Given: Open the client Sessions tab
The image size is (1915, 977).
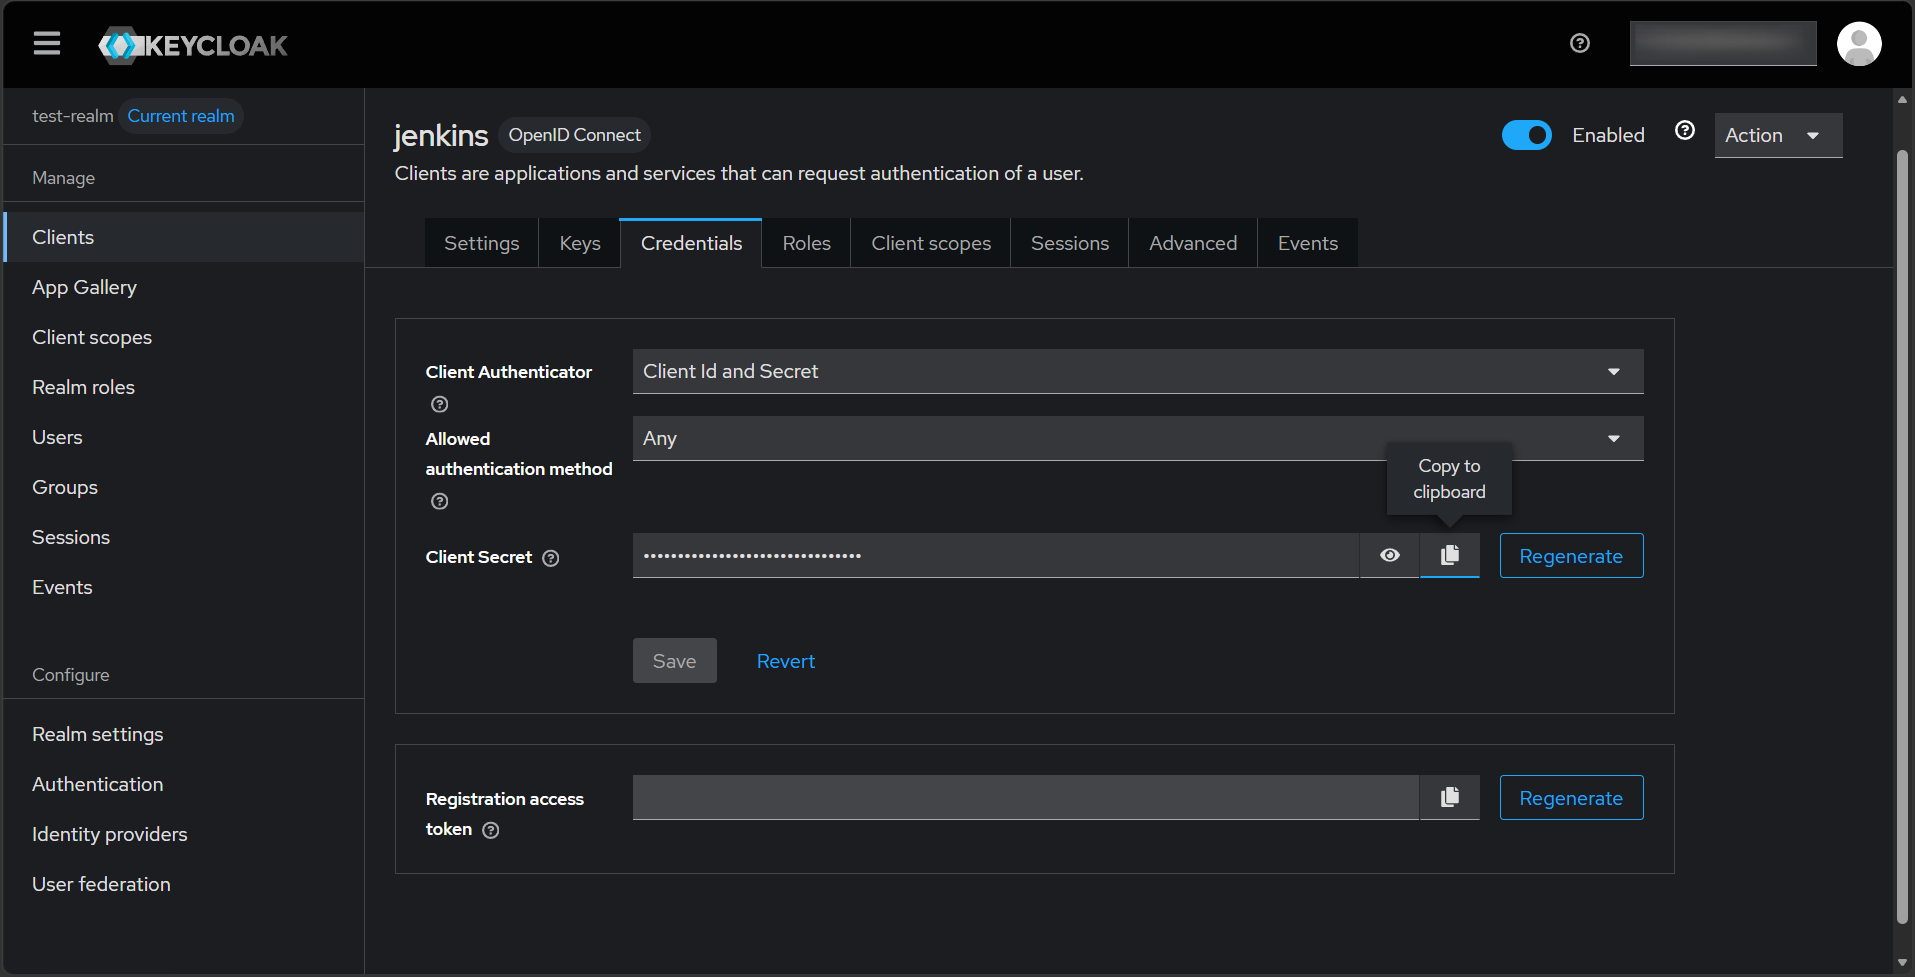Looking at the screenshot, I should 1070,243.
